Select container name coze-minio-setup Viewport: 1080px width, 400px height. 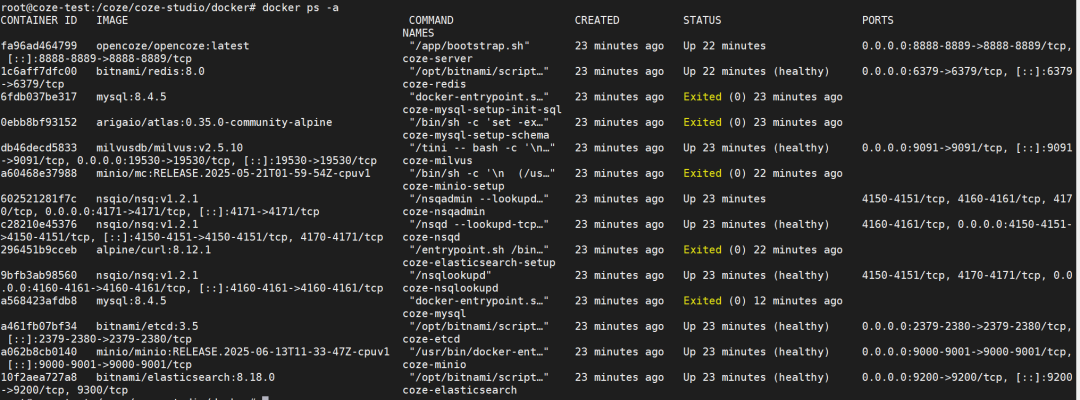[453, 186]
